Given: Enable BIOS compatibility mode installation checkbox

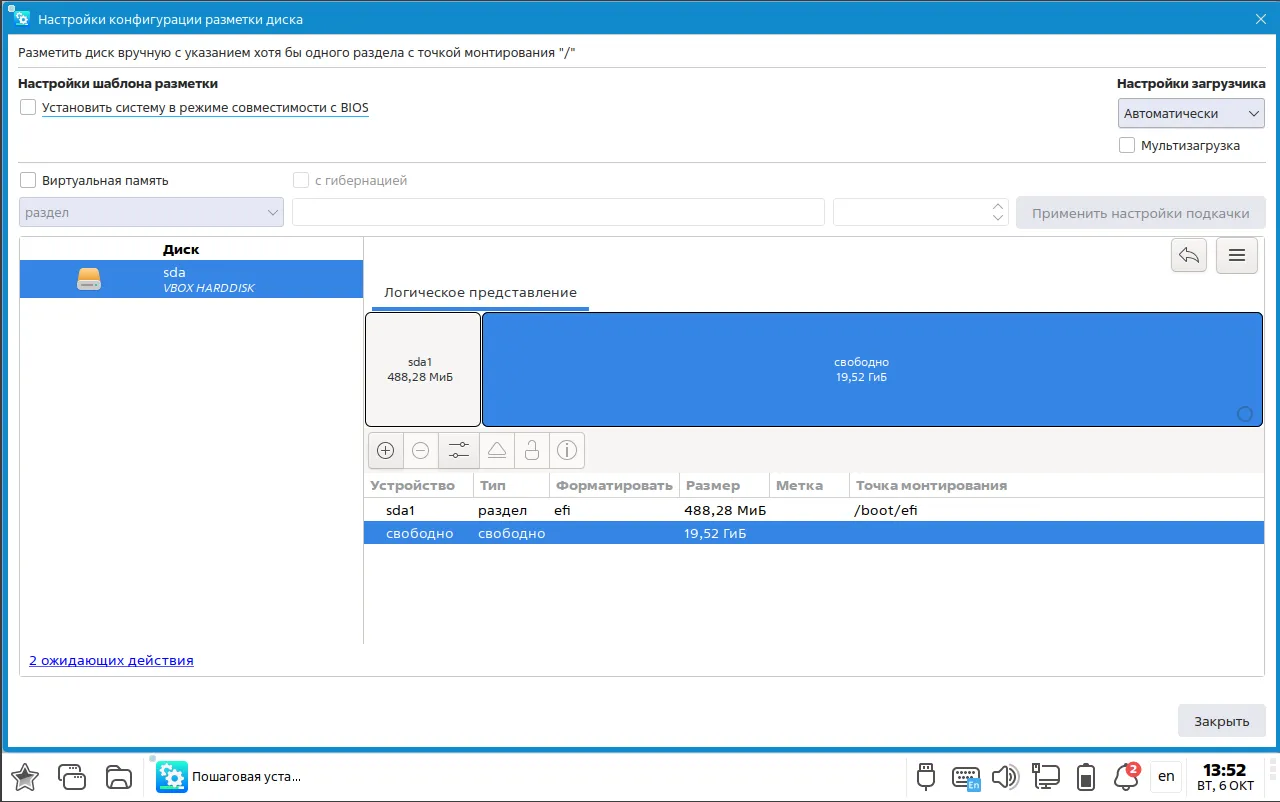Looking at the screenshot, I should click(28, 107).
